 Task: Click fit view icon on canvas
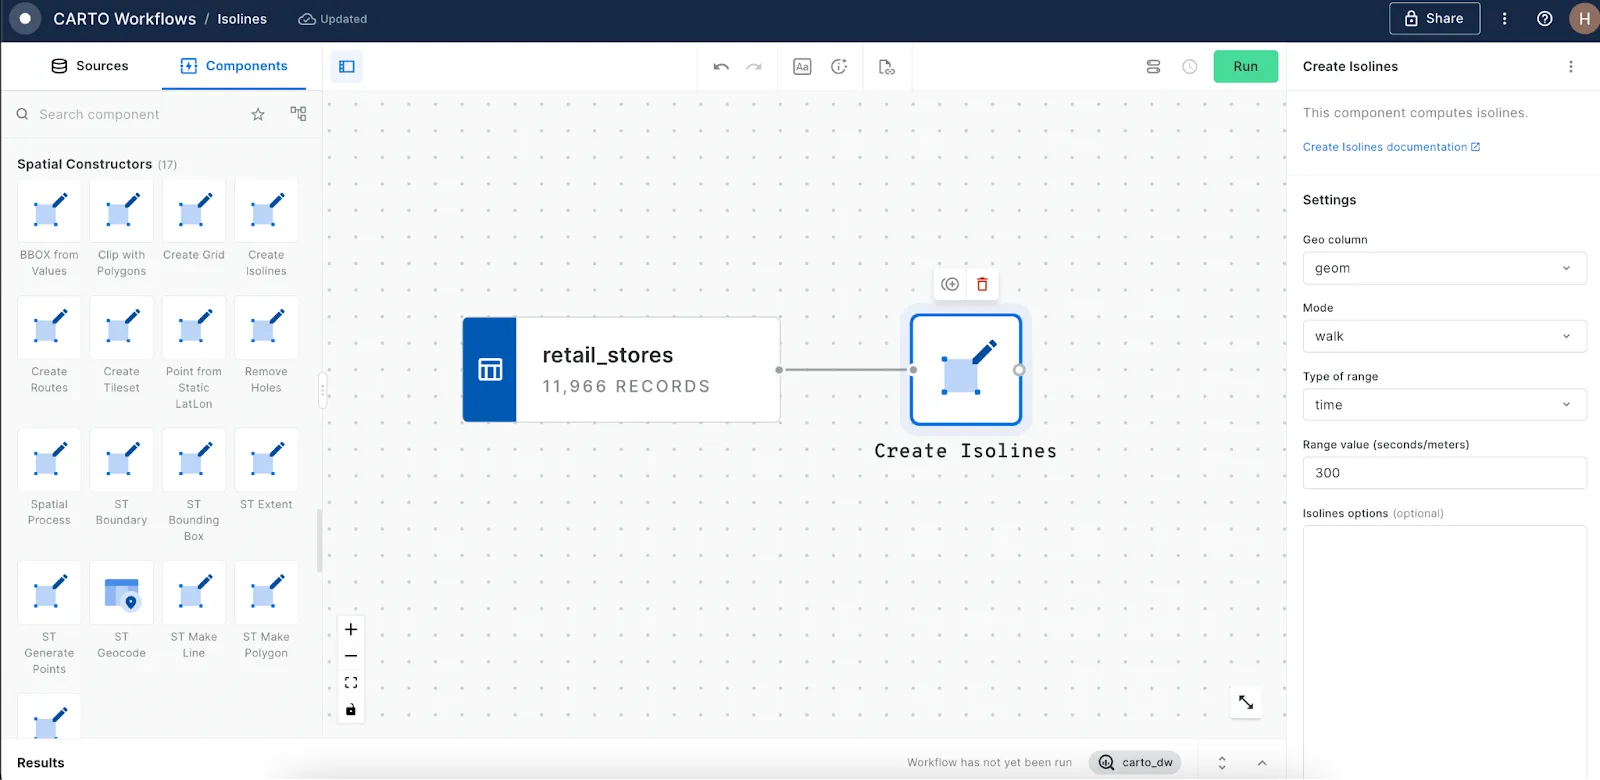(x=351, y=683)
